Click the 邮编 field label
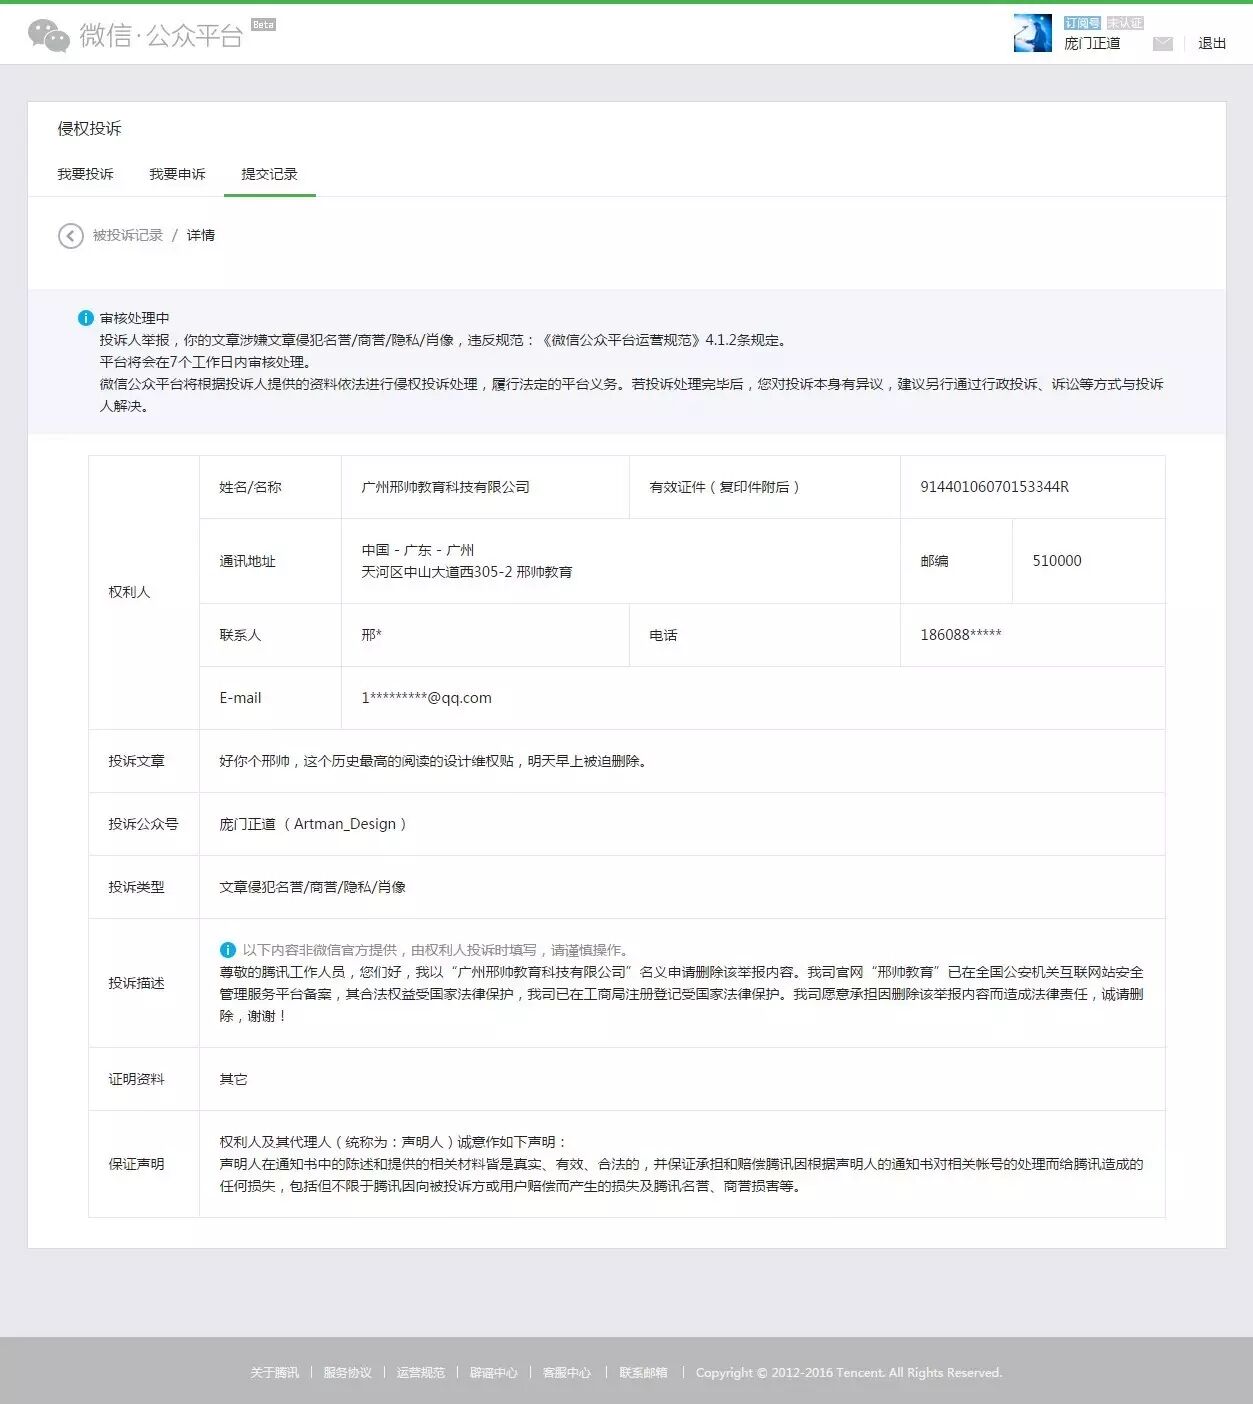The height and width of the screenshot is (1404, 1253). coord(934,561)
